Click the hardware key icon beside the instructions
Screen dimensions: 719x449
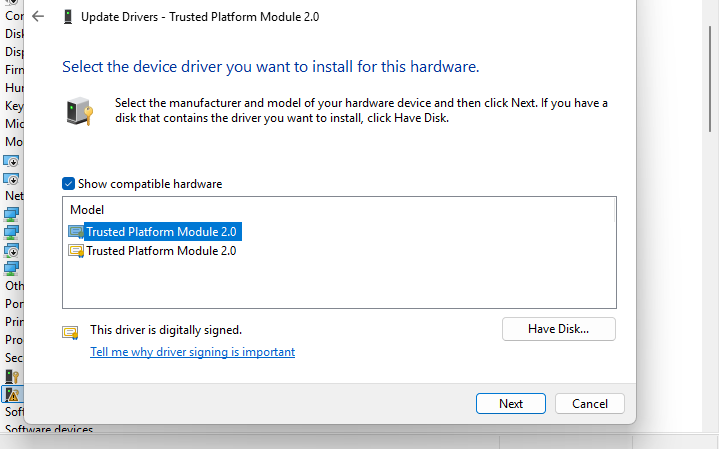pos(80,111)
